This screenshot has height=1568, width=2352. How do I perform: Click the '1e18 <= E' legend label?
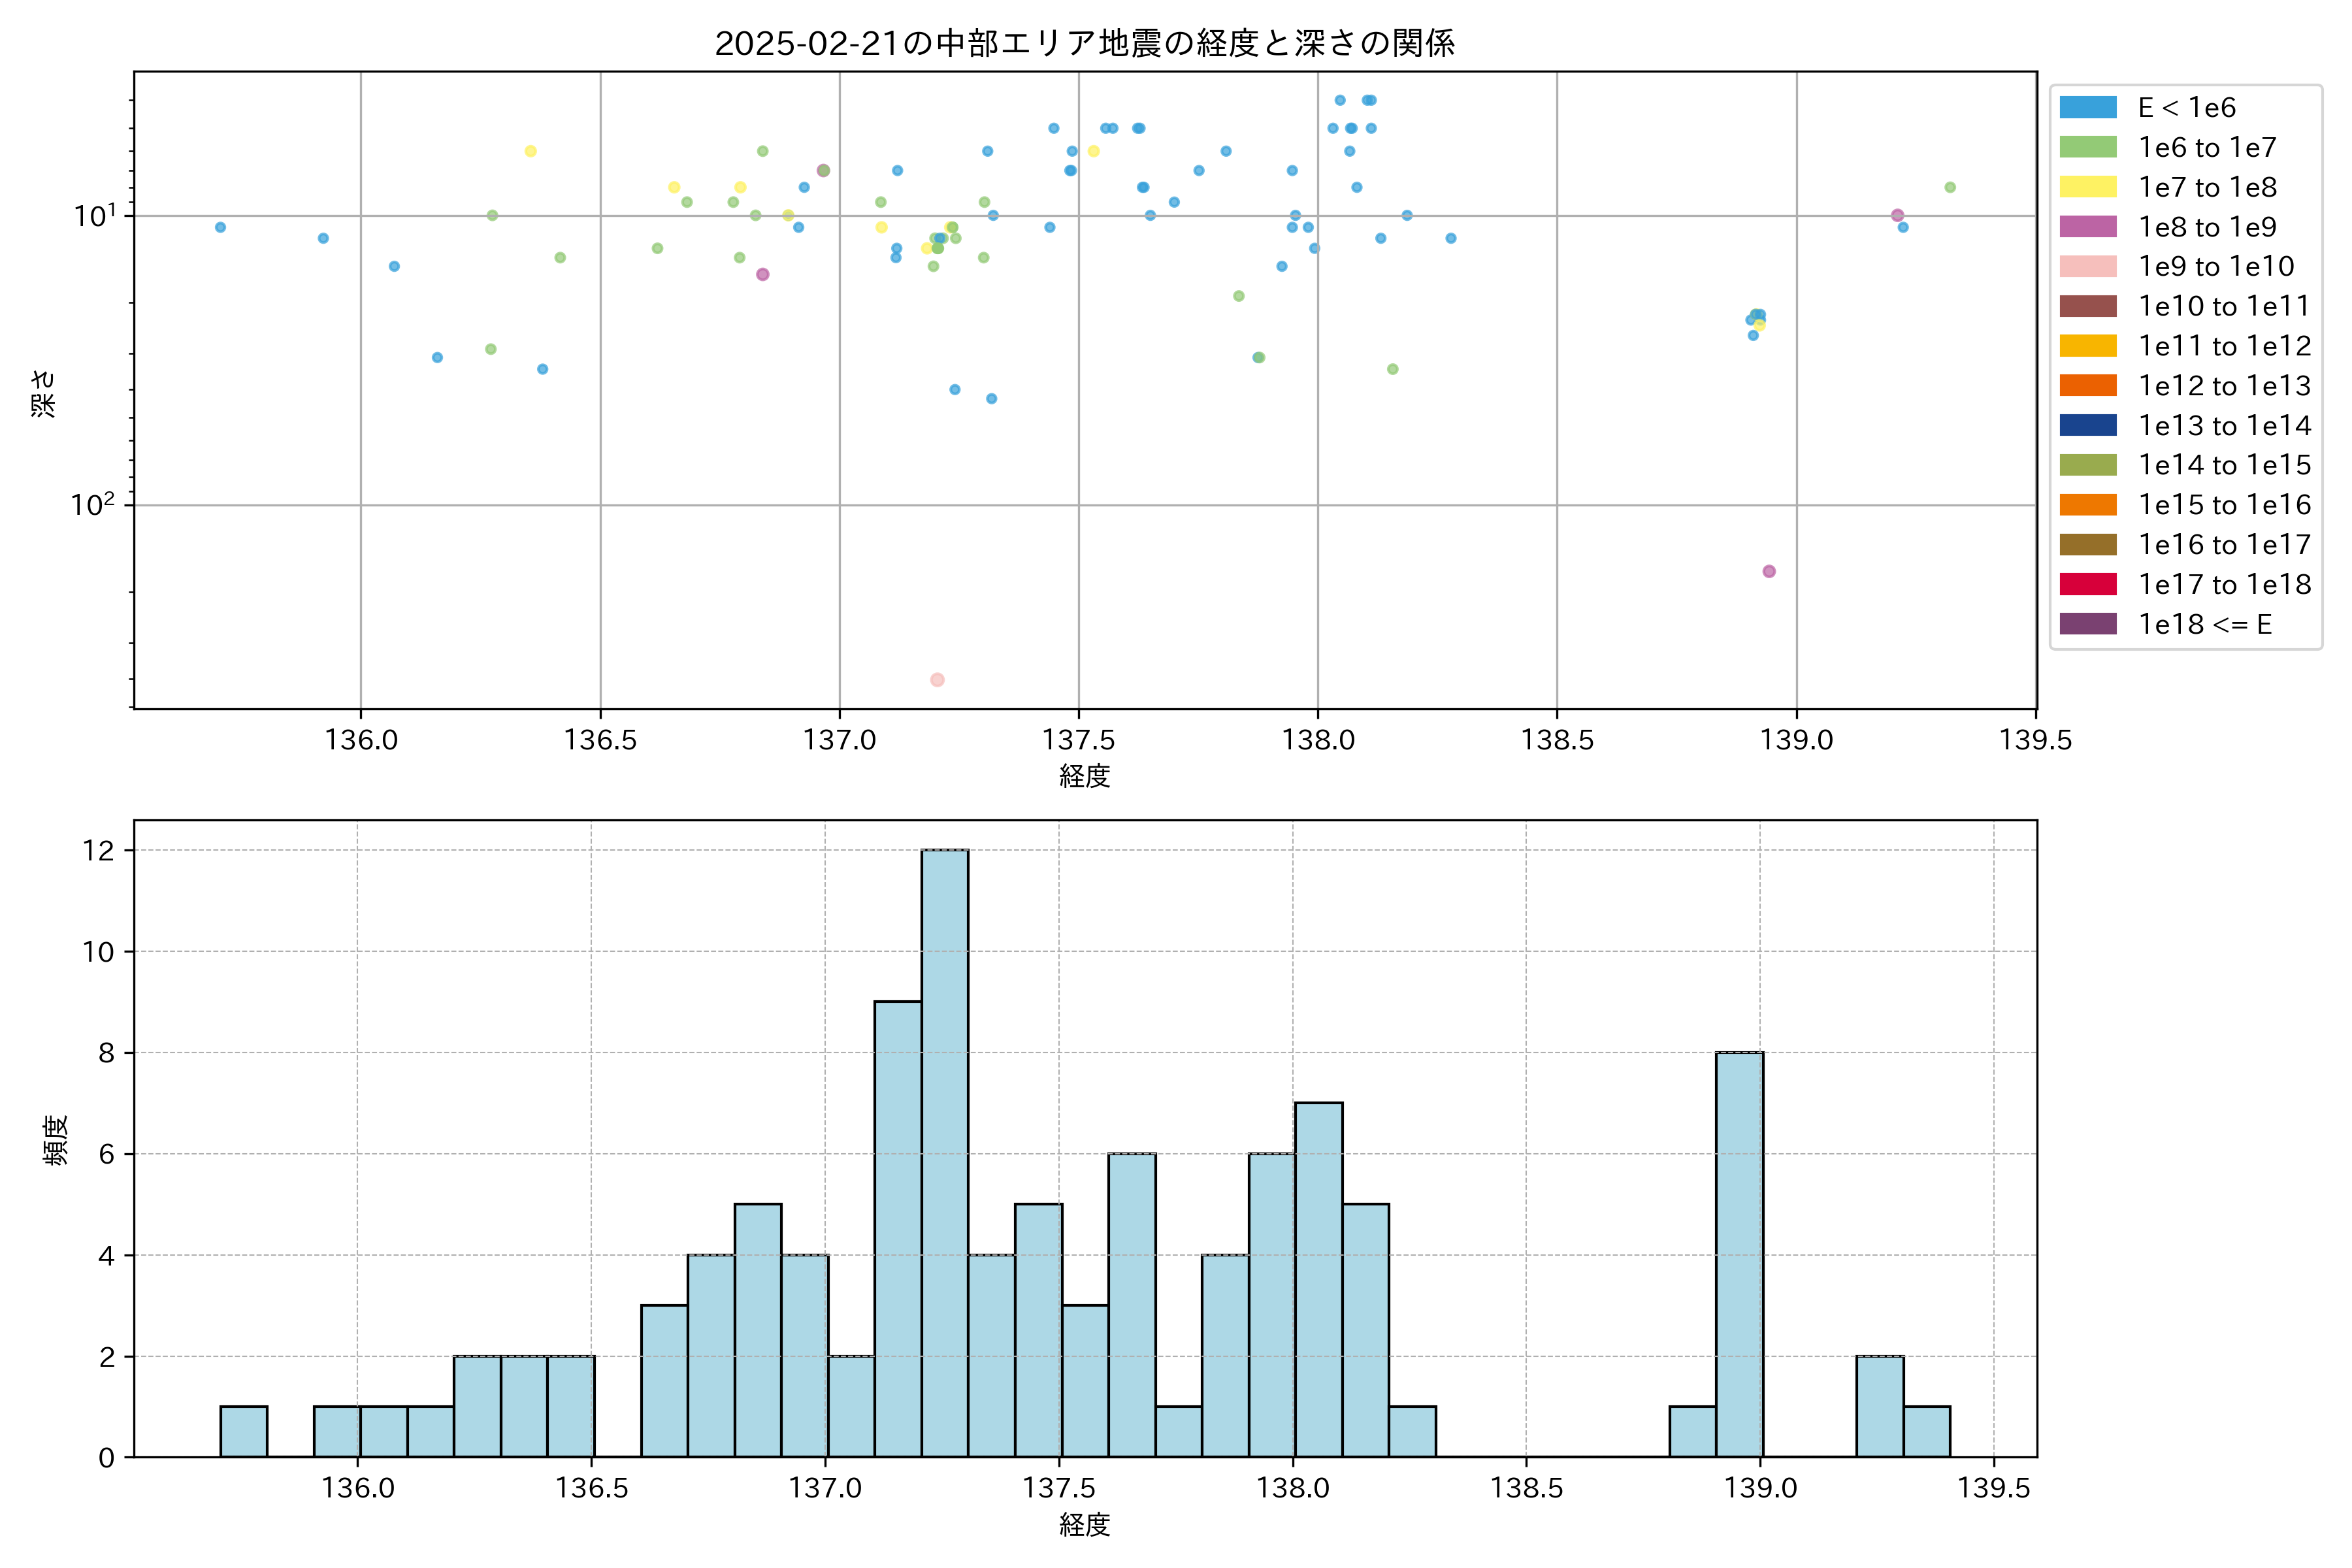2204,624
